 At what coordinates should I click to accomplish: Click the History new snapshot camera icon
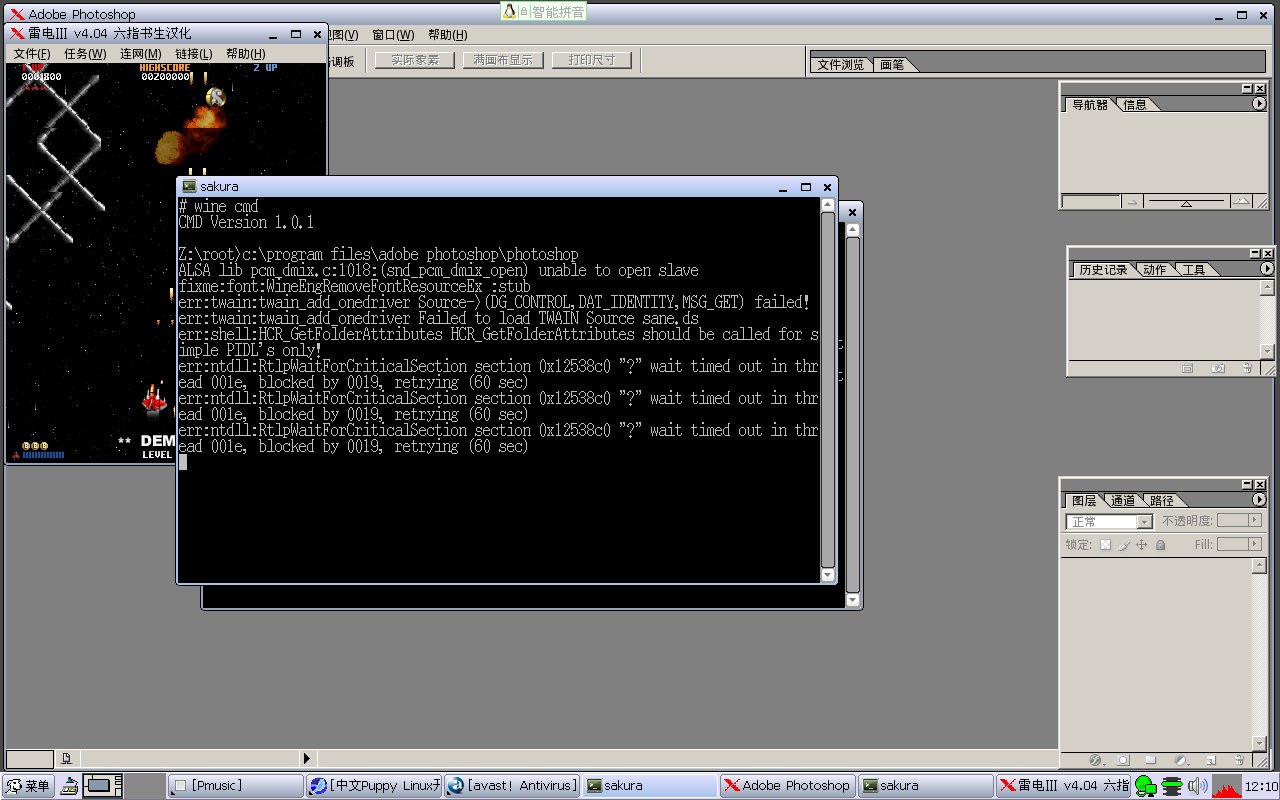(x=1217, y=368)
